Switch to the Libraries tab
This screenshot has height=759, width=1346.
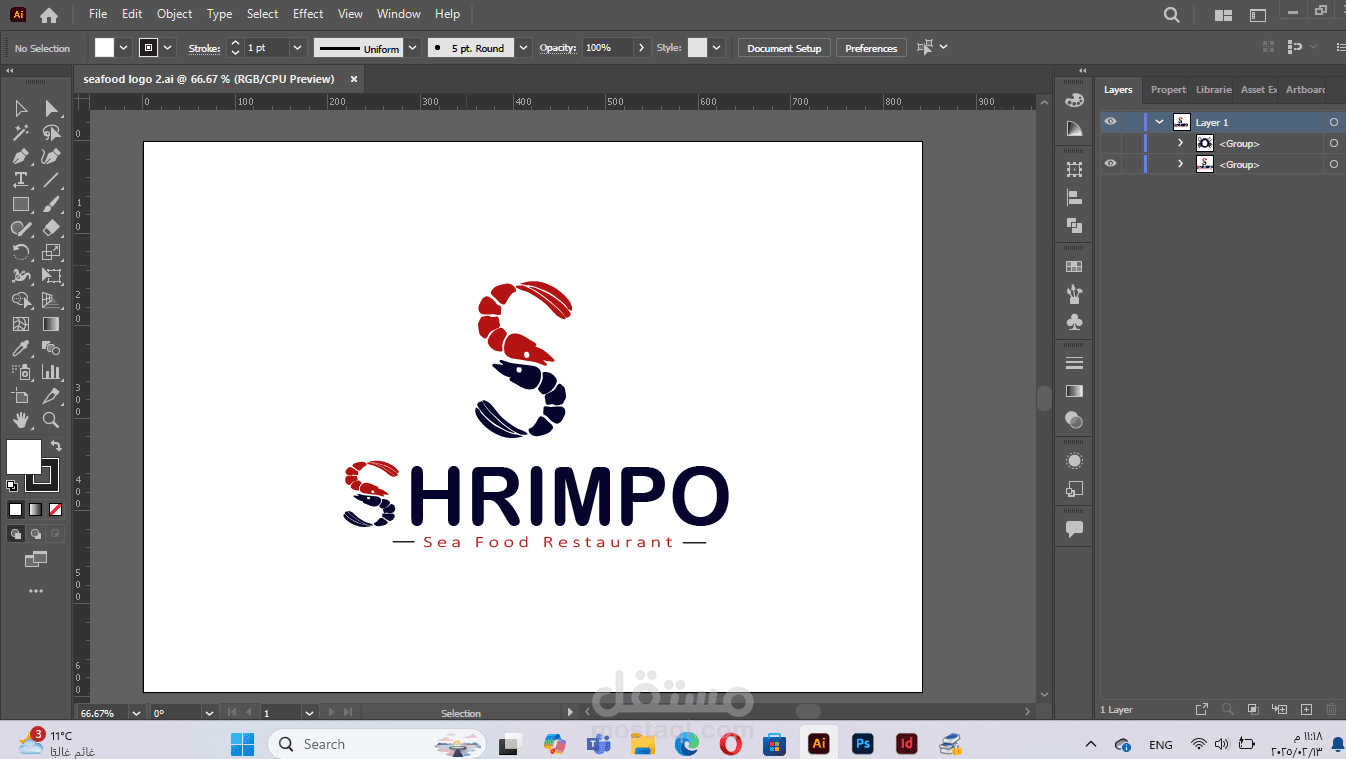[1213, 89]
